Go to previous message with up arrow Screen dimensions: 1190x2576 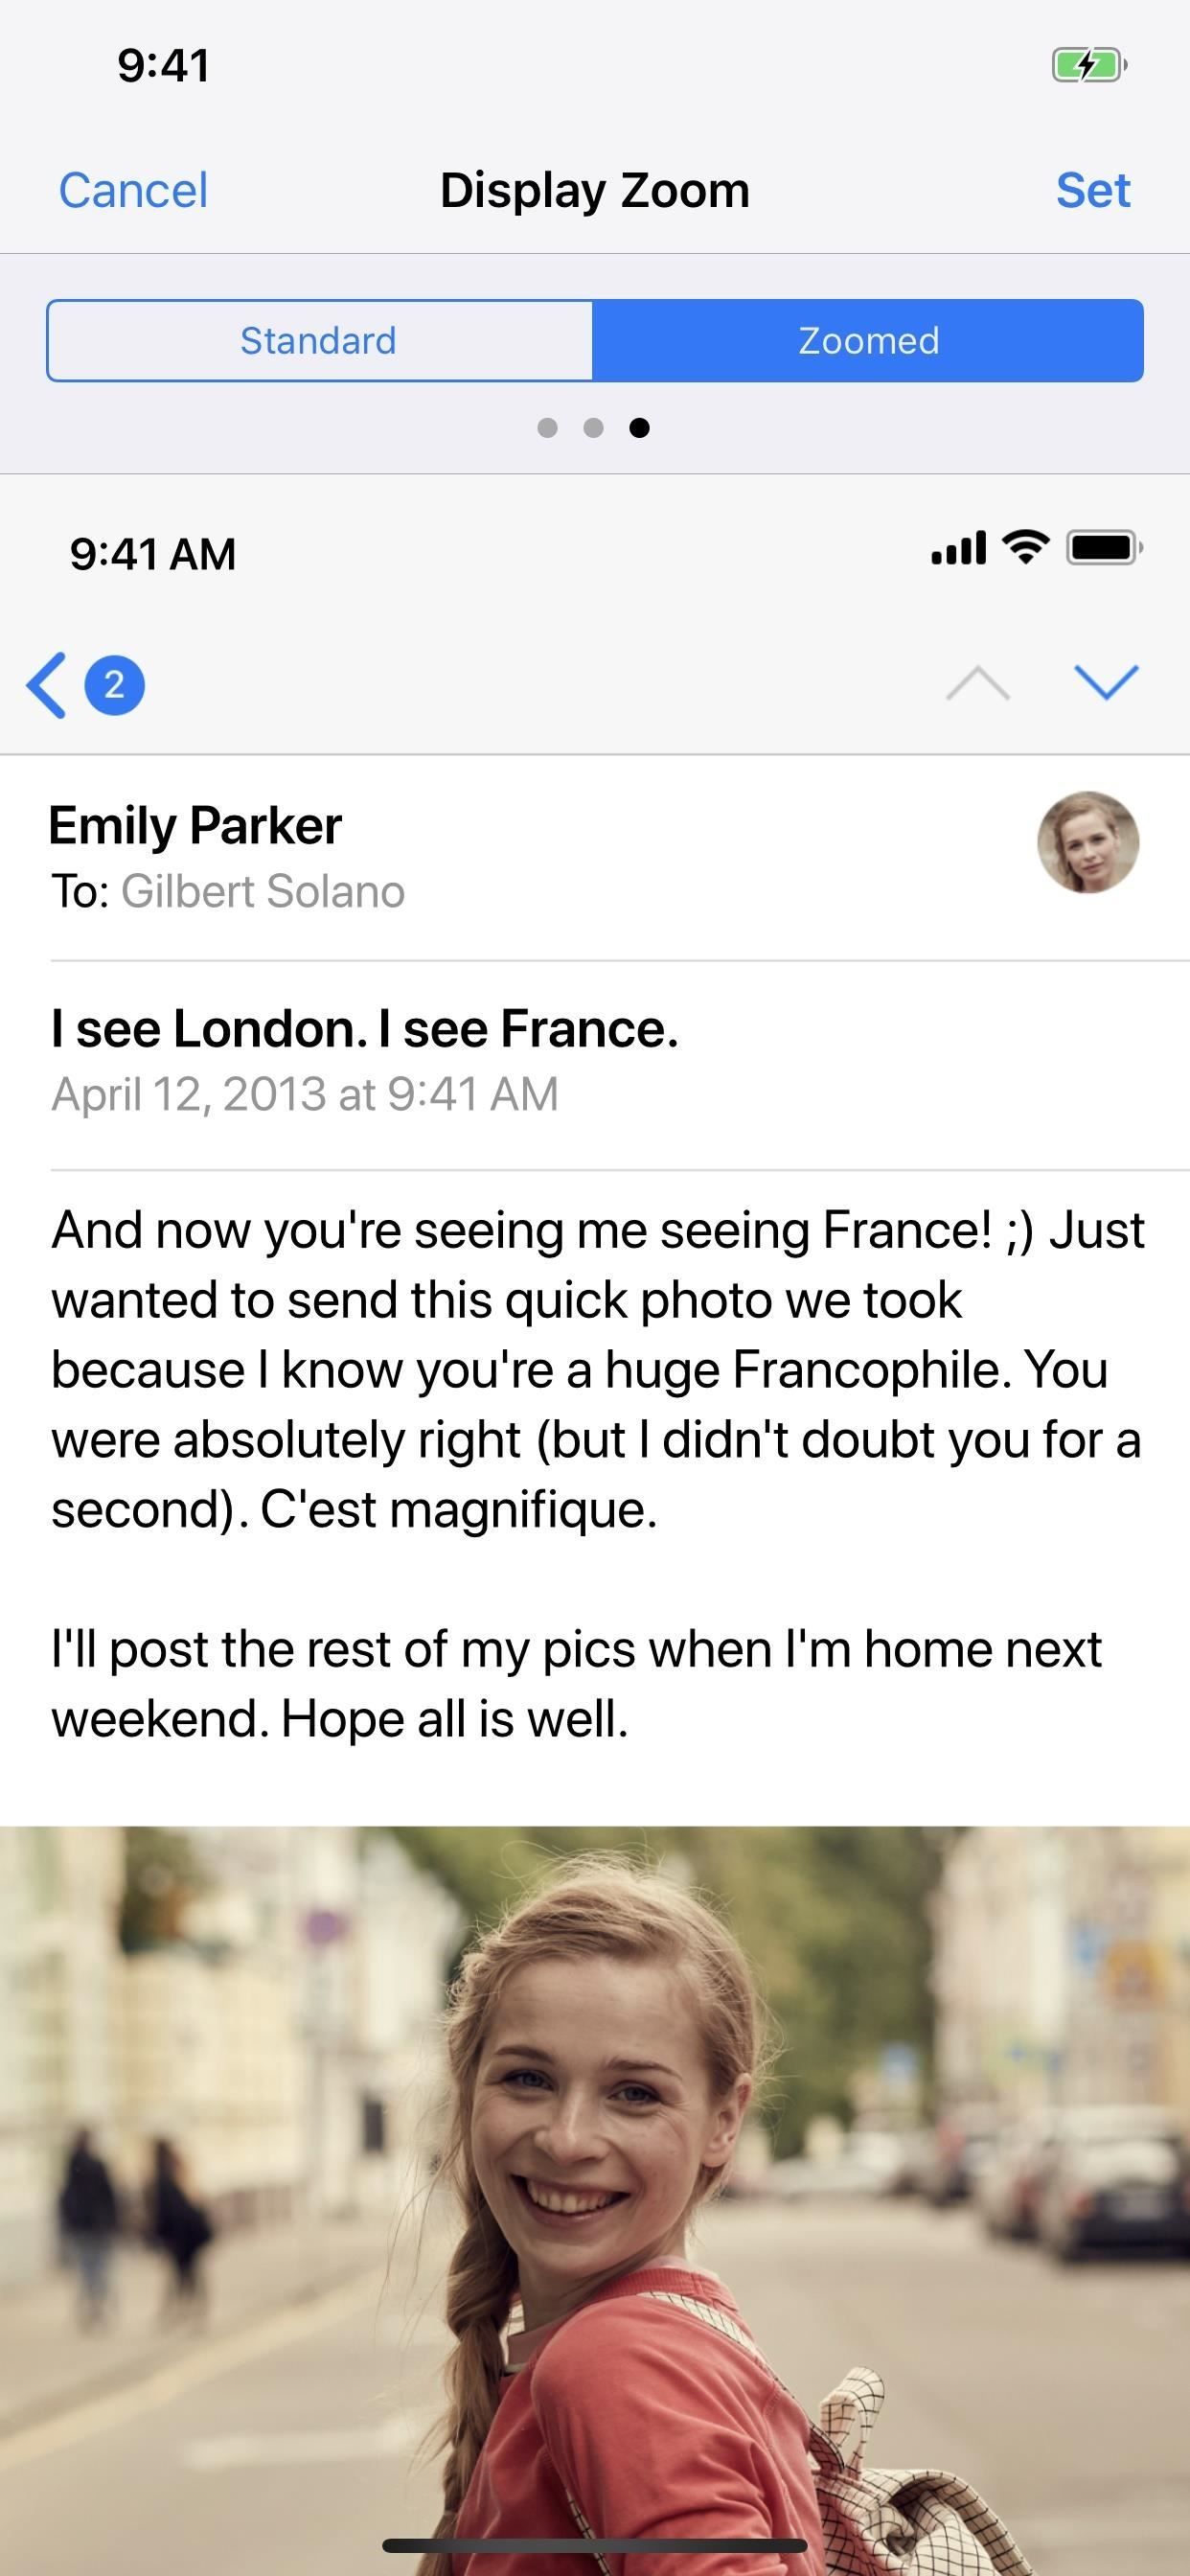[977, 684]
